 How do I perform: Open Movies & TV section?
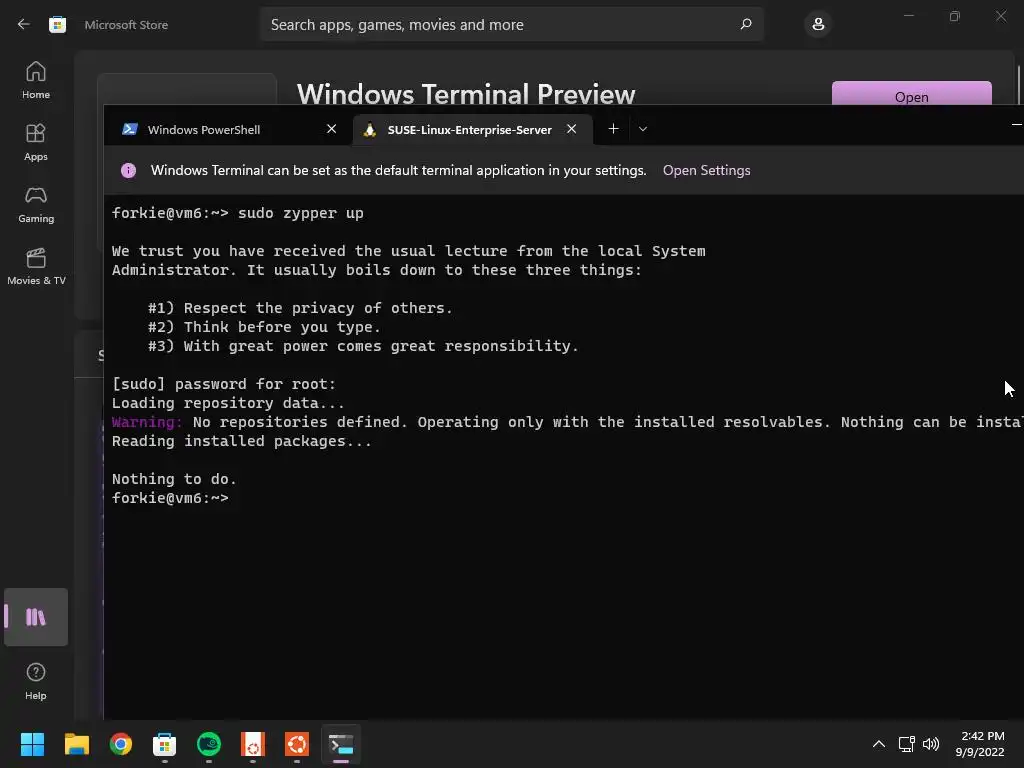click(36, 266)
